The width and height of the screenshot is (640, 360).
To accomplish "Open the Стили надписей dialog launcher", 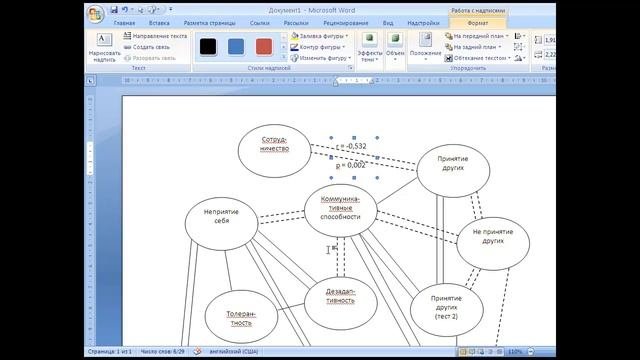I will click(x=350, y=68).
